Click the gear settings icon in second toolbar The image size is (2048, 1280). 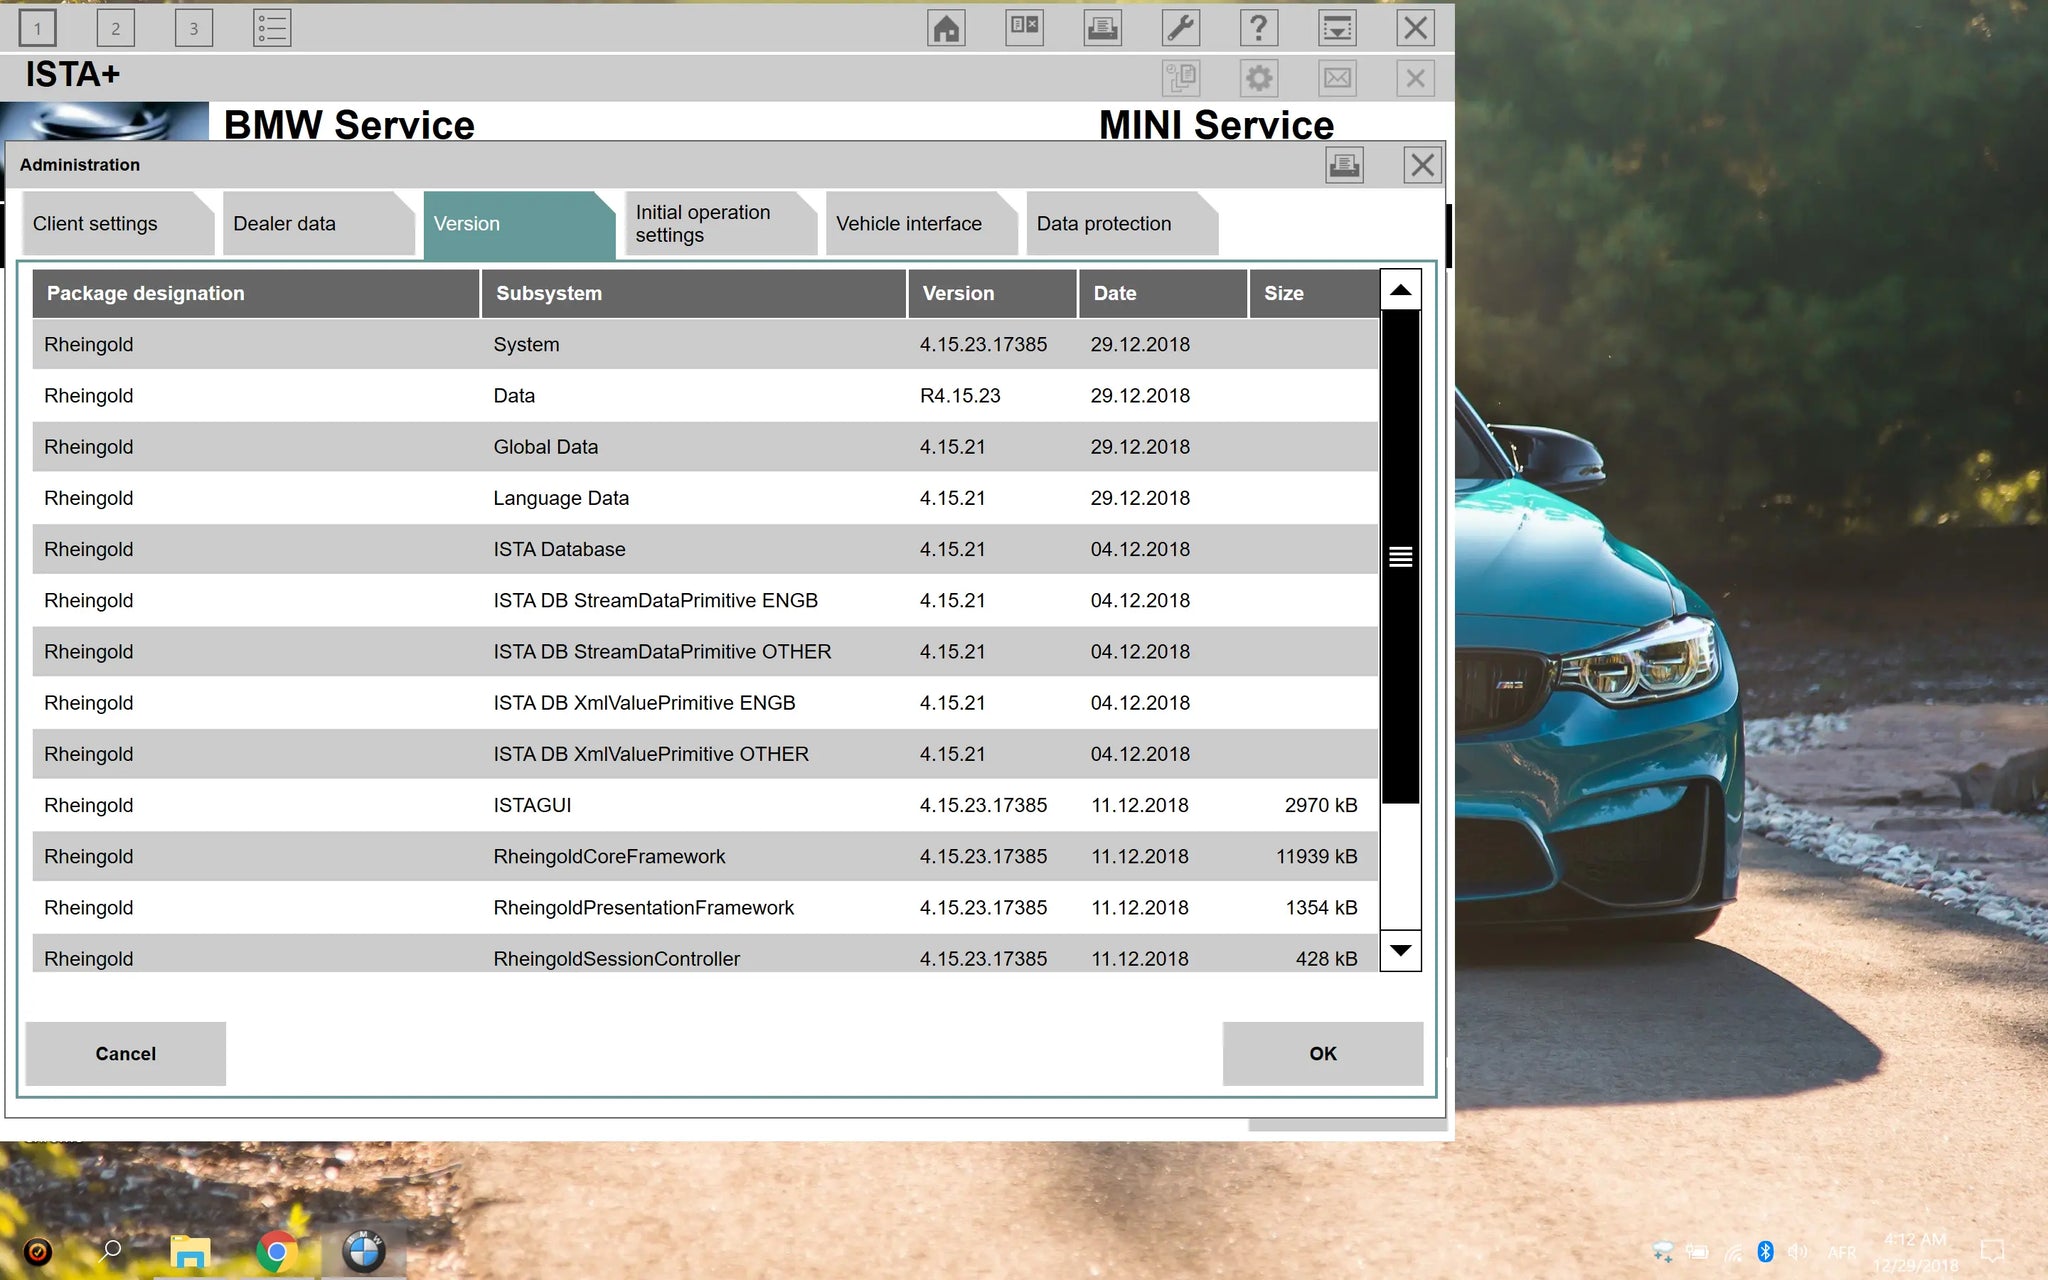(x=1259, y=78)
